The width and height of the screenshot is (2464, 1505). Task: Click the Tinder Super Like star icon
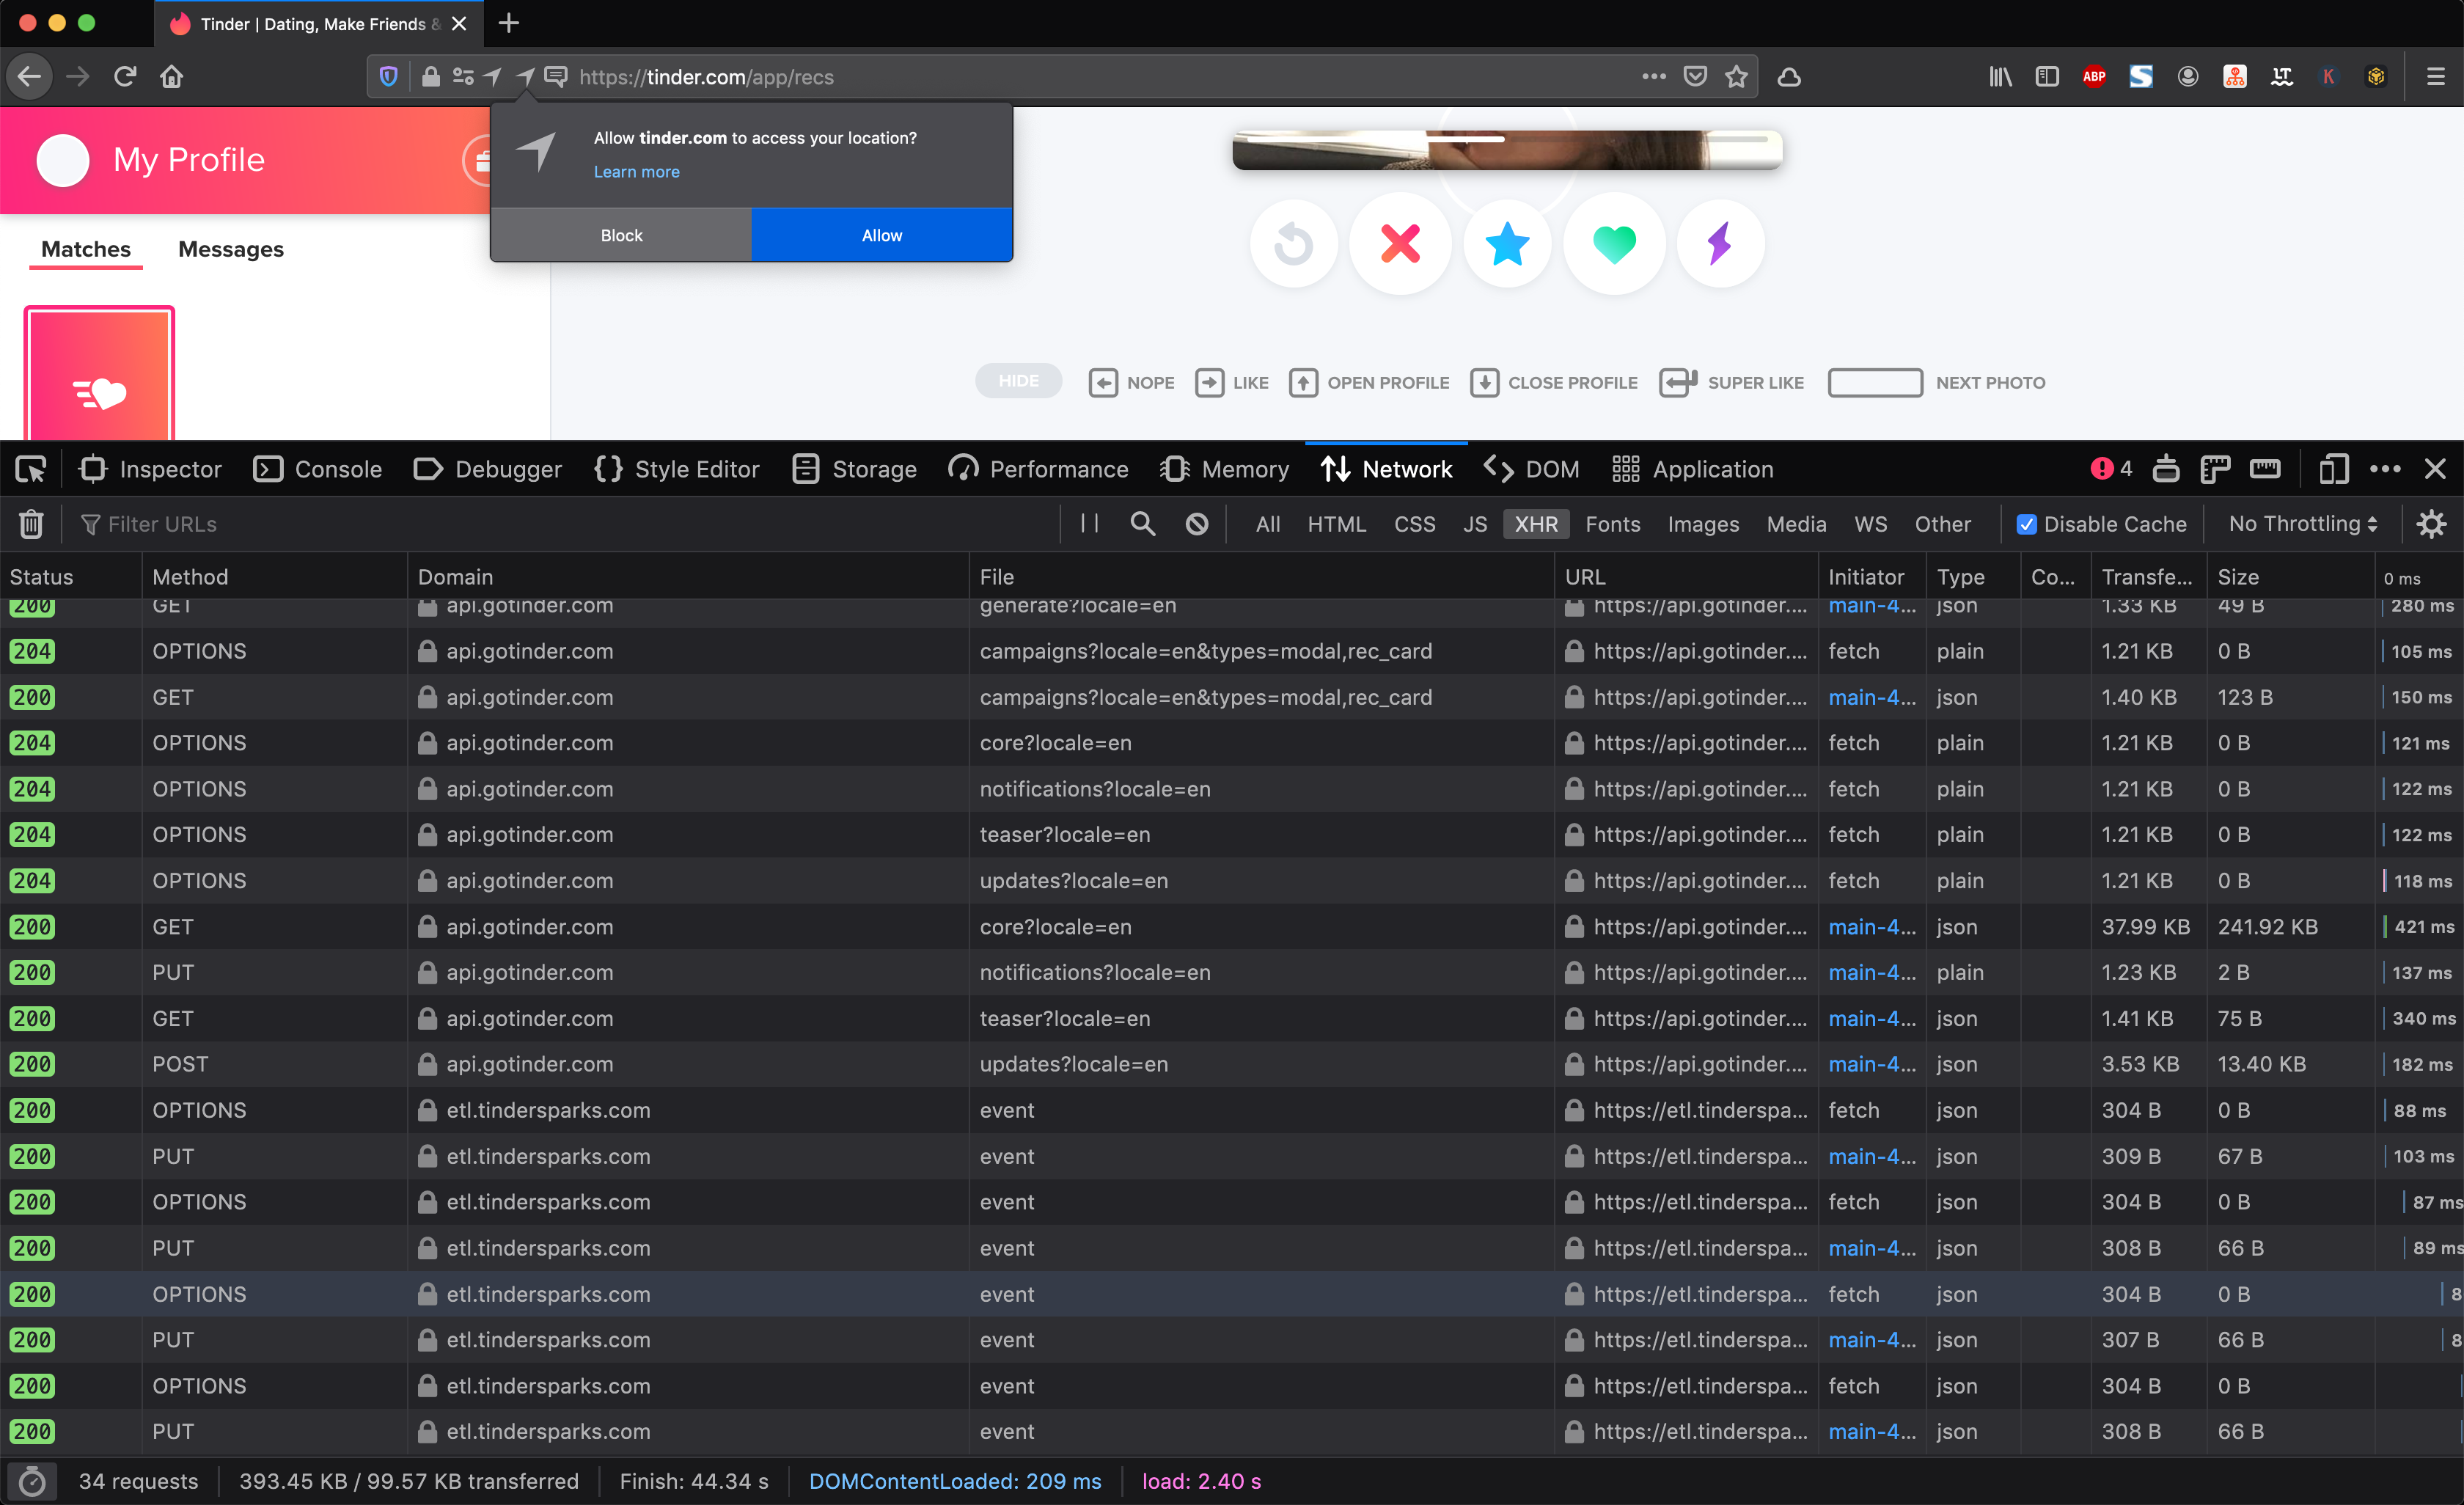pyautogui.click(x=1507, y=243)
